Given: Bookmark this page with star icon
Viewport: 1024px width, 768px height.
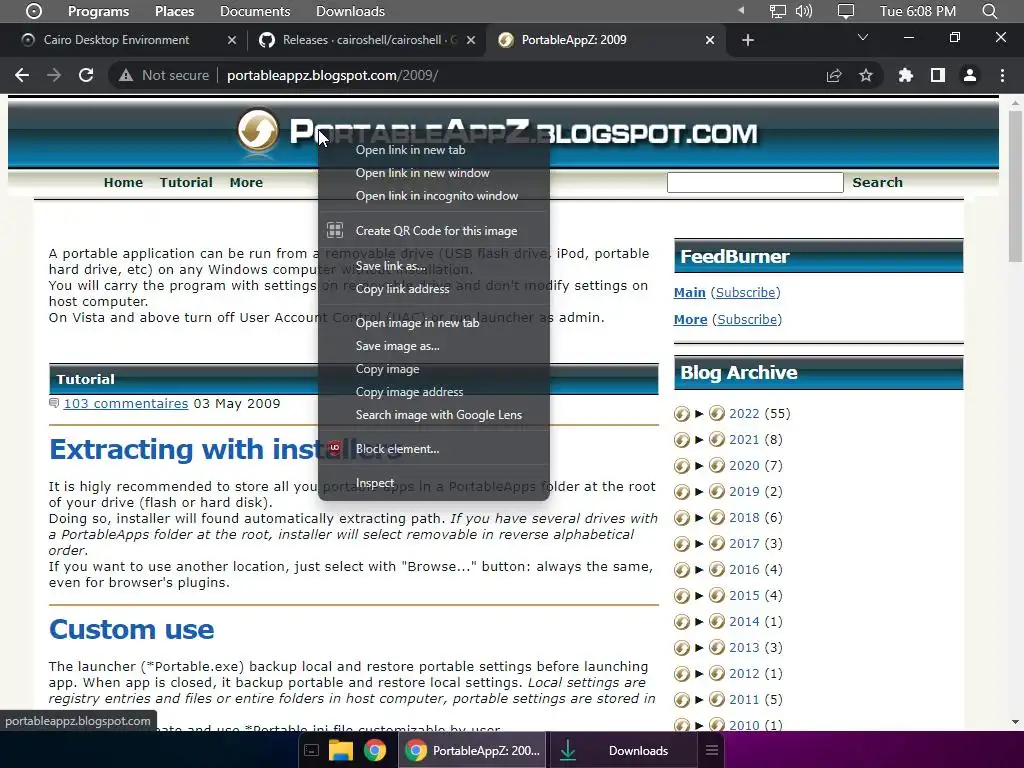Looking at the screenshot, I should pos(866,76).
